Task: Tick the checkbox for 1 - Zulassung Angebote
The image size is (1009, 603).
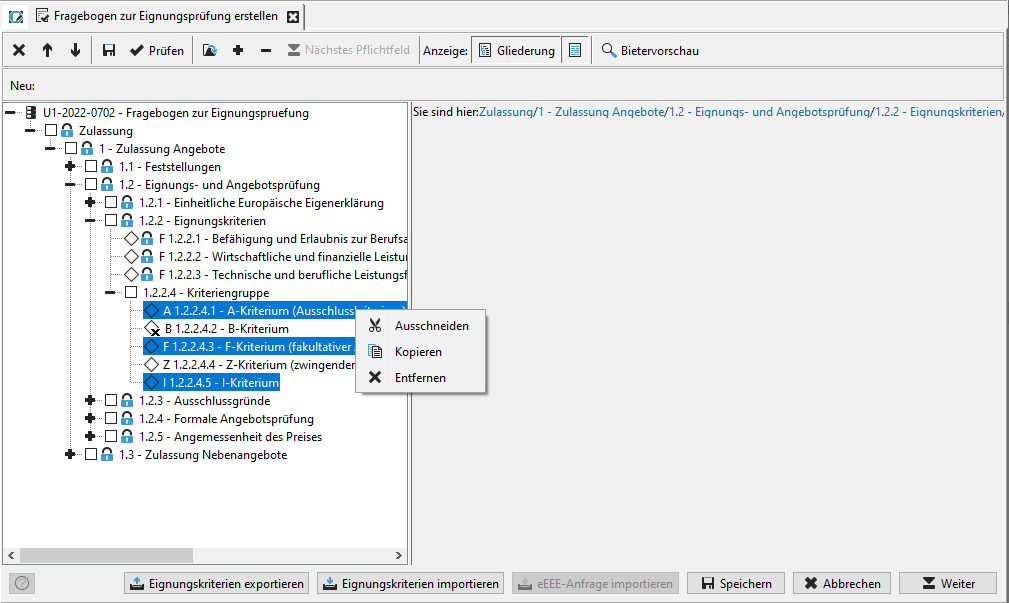Action: [x=71, y=149]
